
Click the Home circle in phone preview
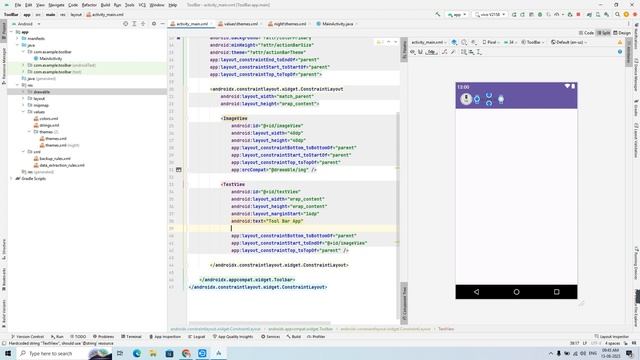(x=516, y=292)
